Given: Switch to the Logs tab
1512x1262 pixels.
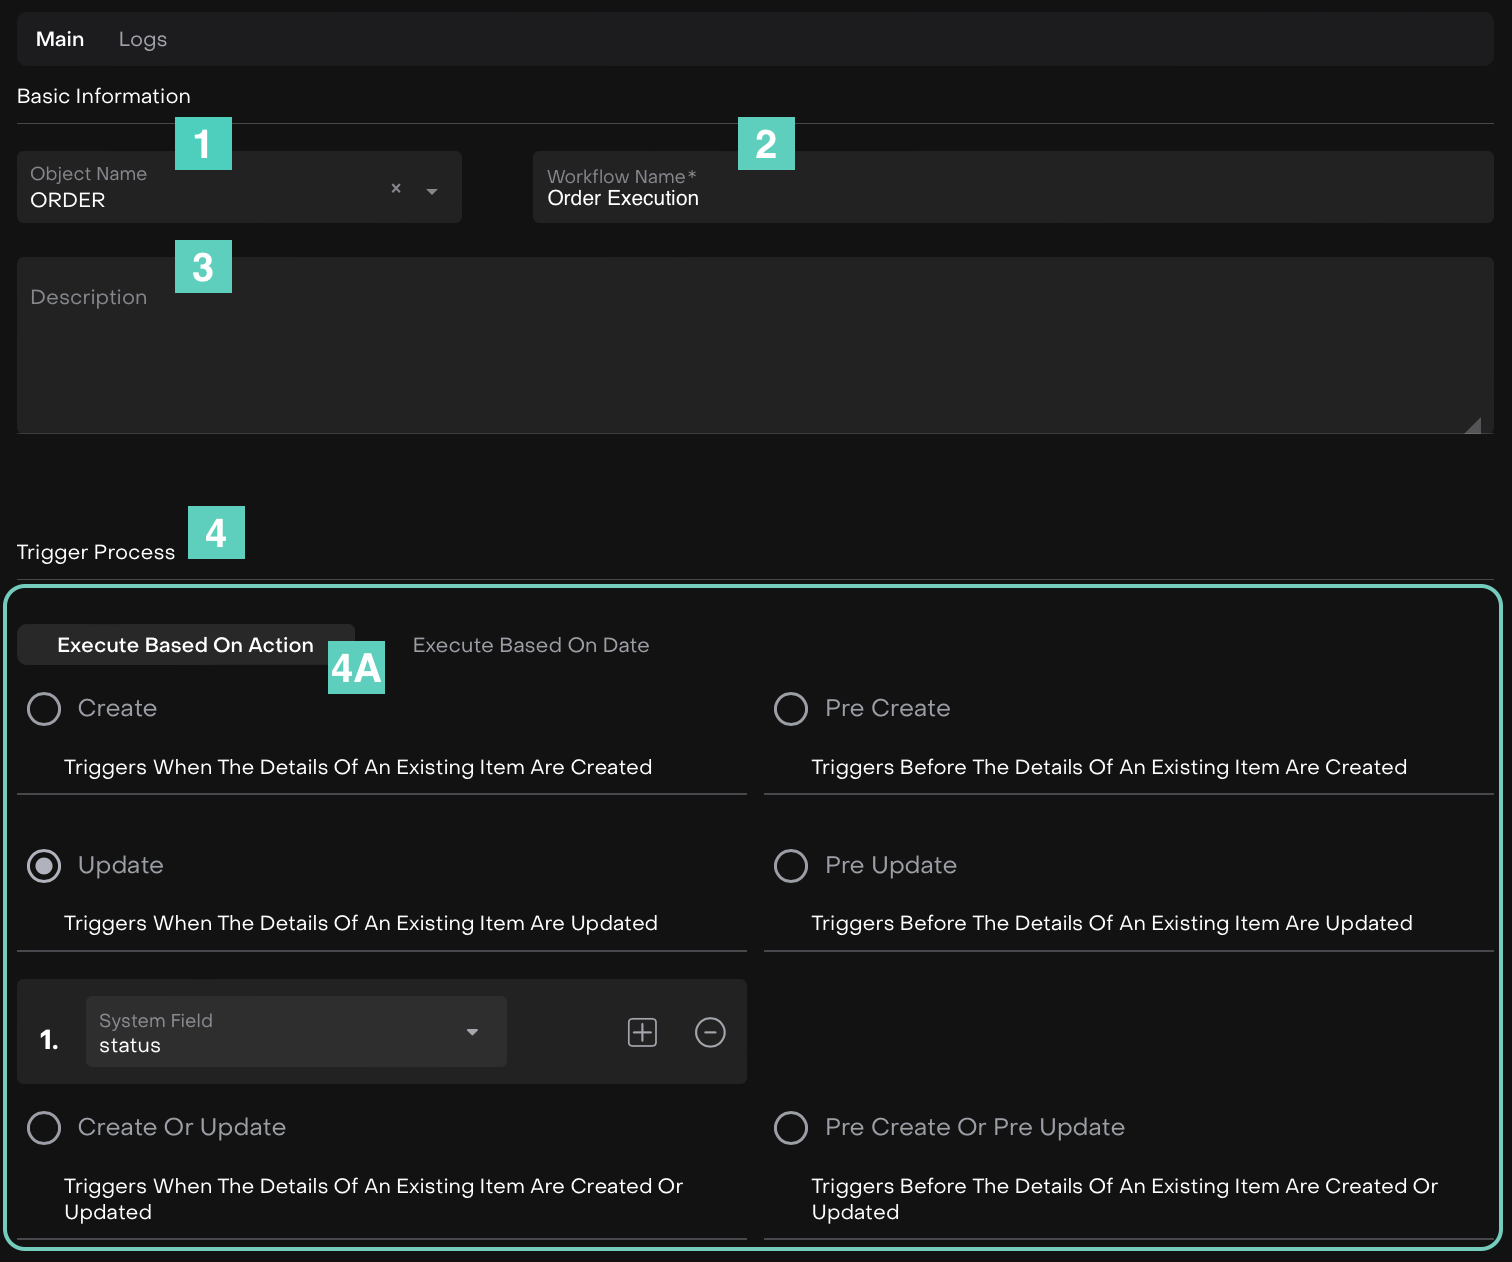Looking at the screenshot, I should point(142,39).
